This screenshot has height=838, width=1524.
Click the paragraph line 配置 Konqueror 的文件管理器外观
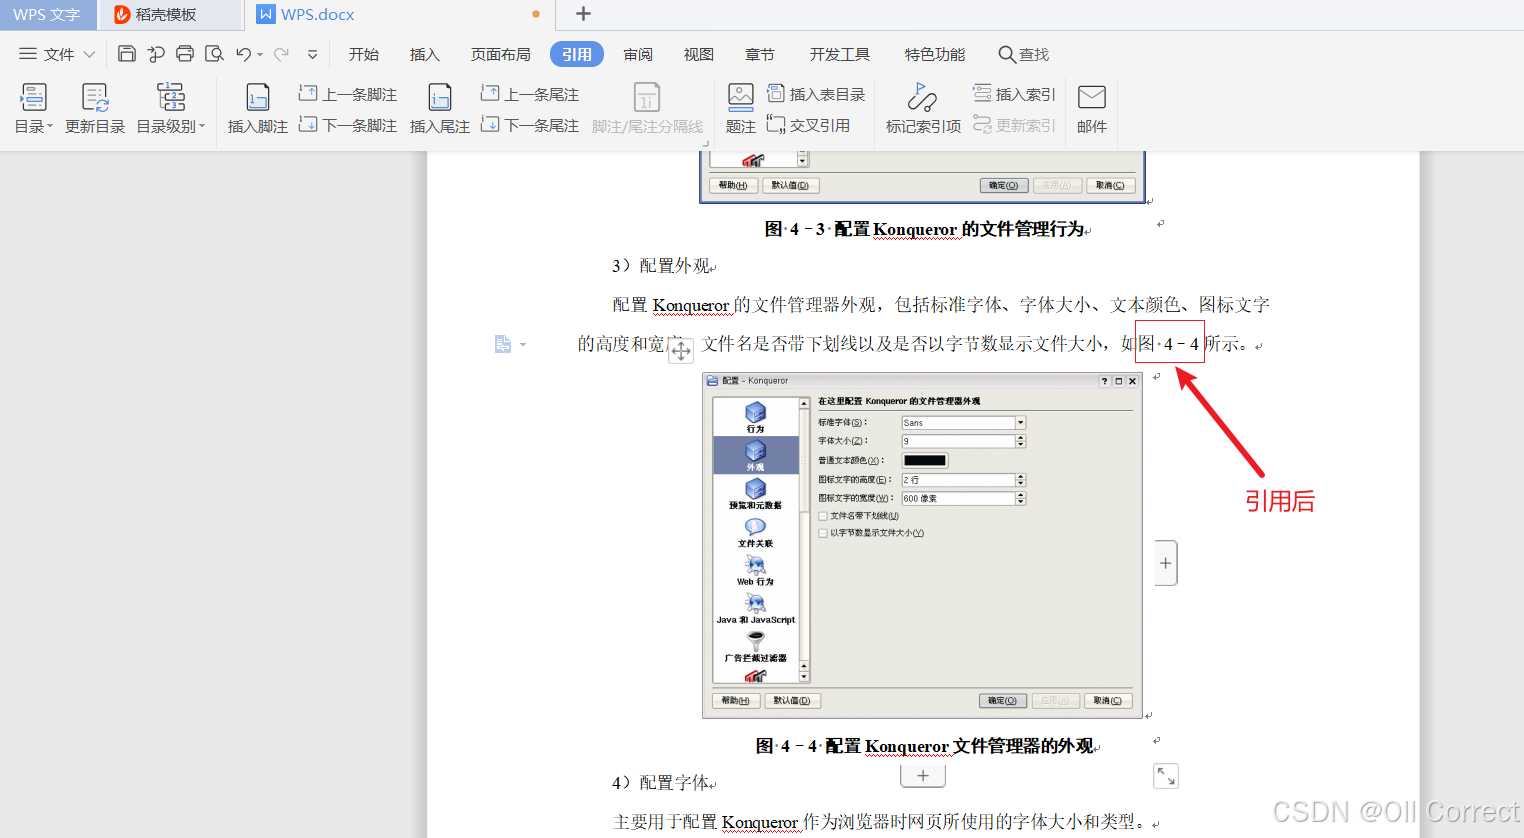pyautogui.click(x=941, y=305)
